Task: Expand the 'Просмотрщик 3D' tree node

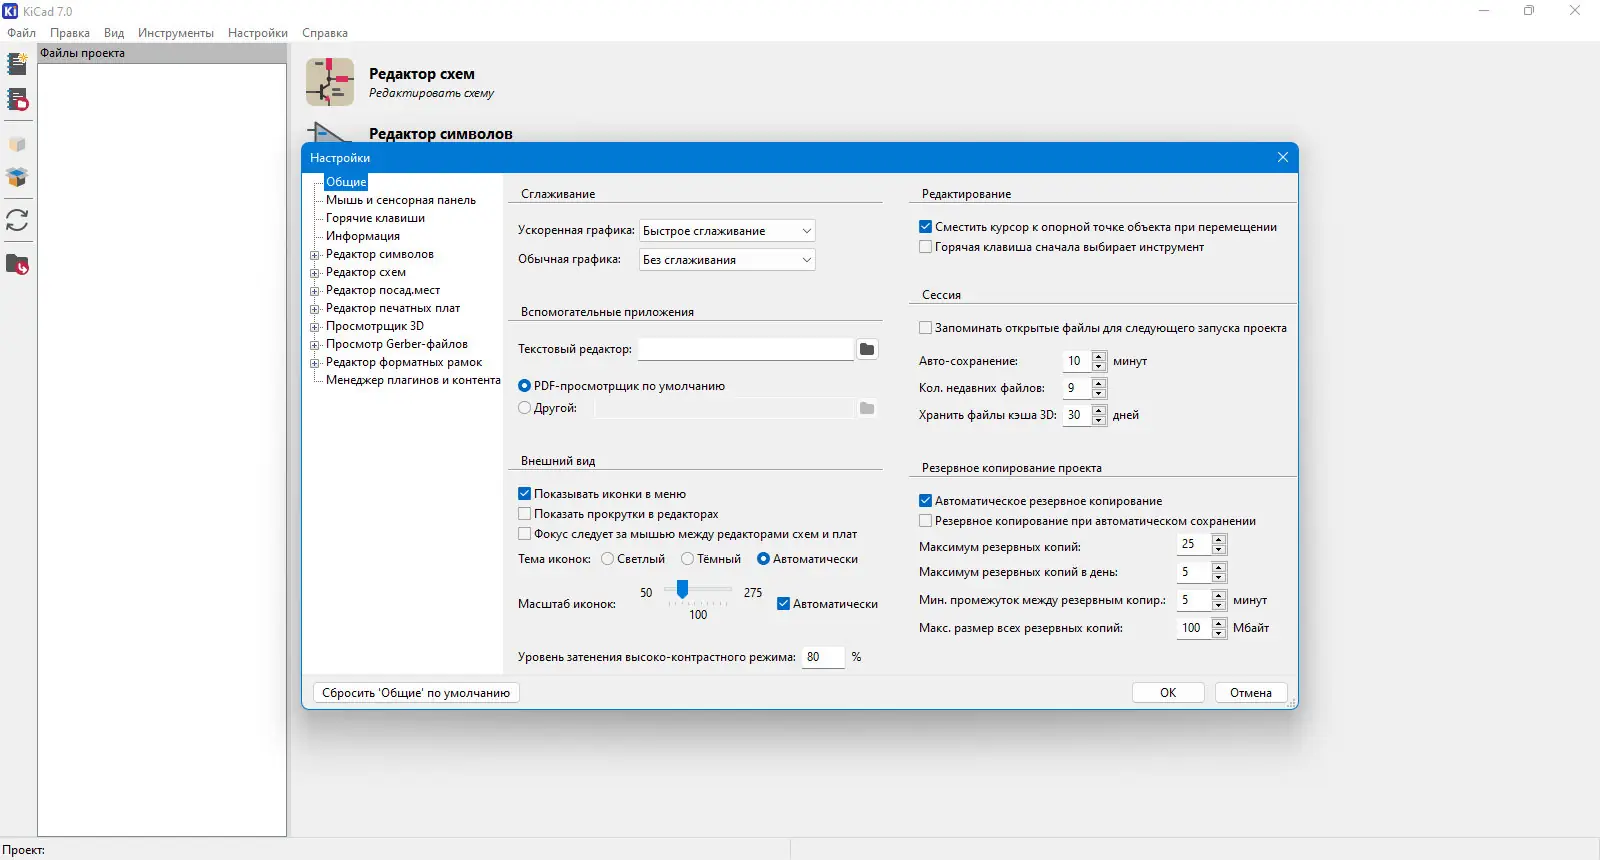Action: point(314,327)
